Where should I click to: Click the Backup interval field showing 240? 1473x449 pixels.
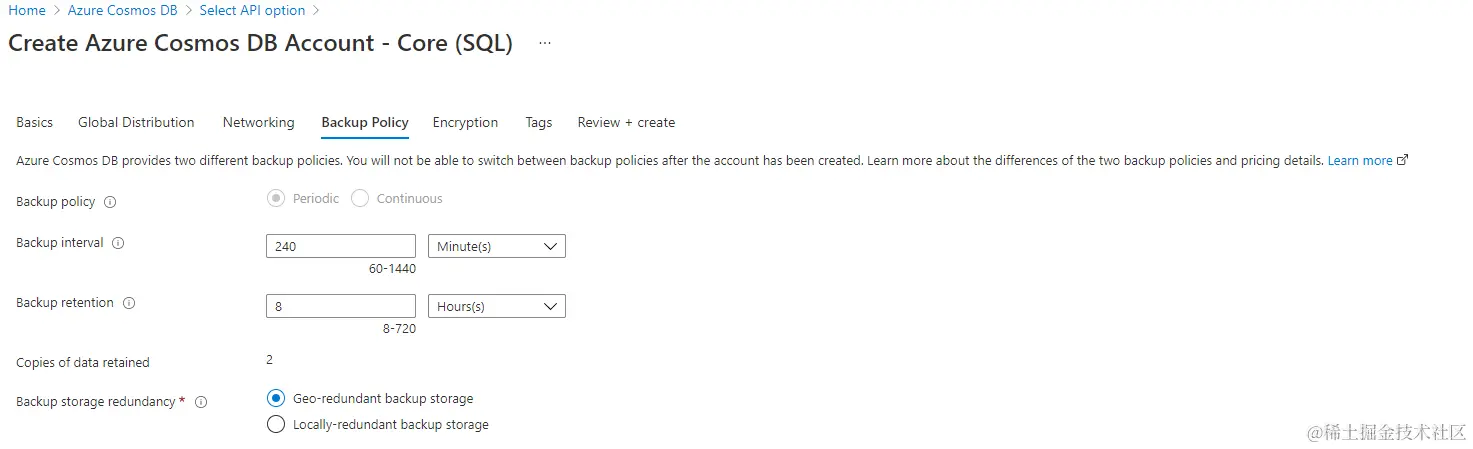click(341, 246)
